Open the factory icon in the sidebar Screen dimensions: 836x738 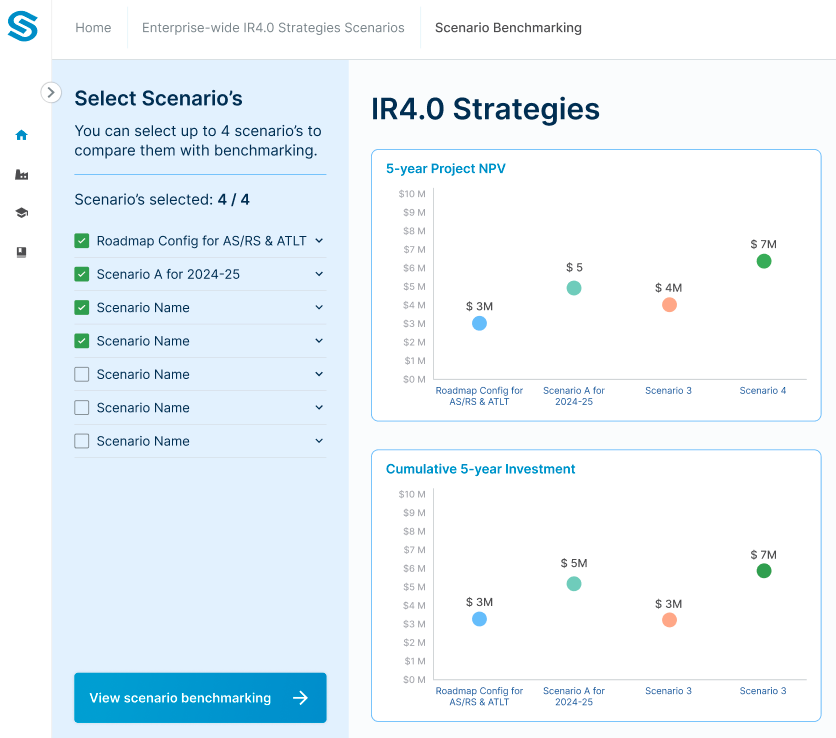[x=22, y=174]
